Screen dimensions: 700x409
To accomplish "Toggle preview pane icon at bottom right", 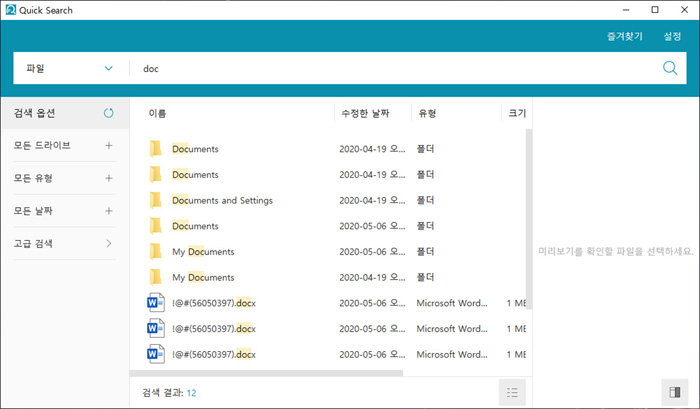I will click(x=672, y=392).
